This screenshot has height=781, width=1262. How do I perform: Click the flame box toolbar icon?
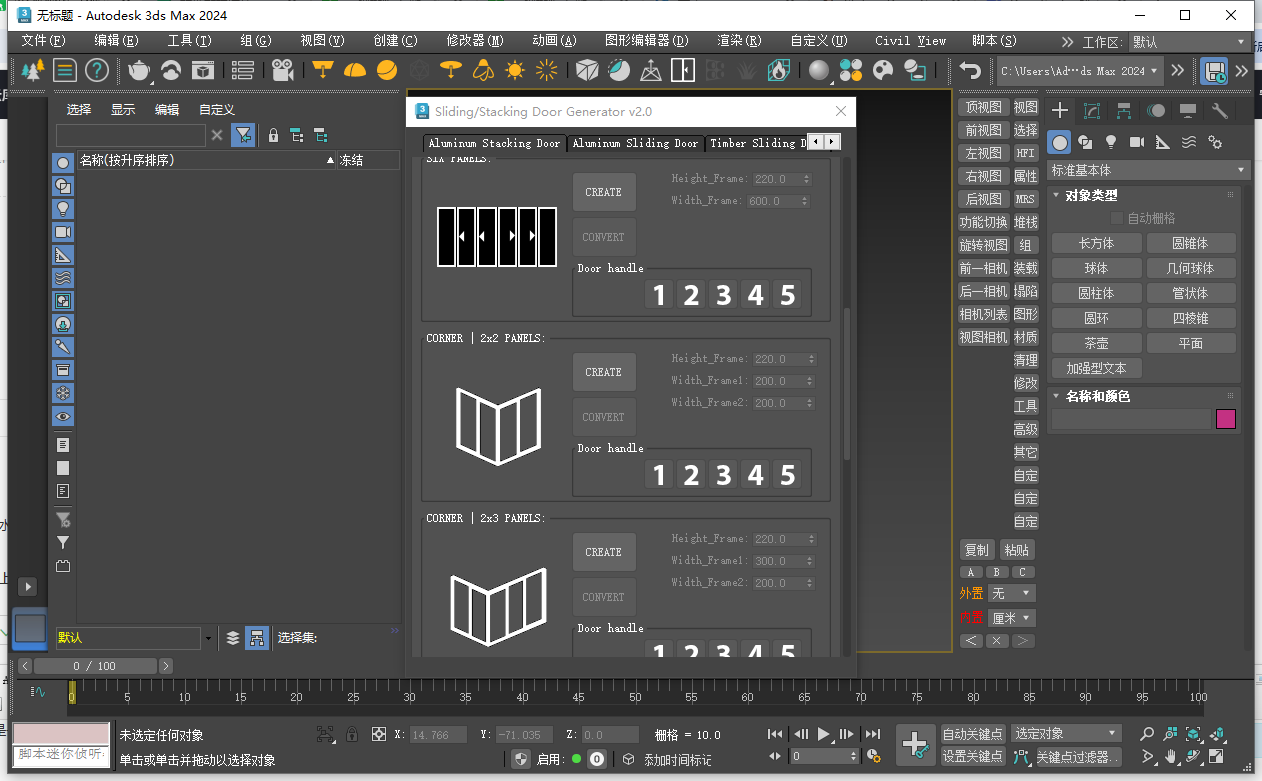coord(779,70)
